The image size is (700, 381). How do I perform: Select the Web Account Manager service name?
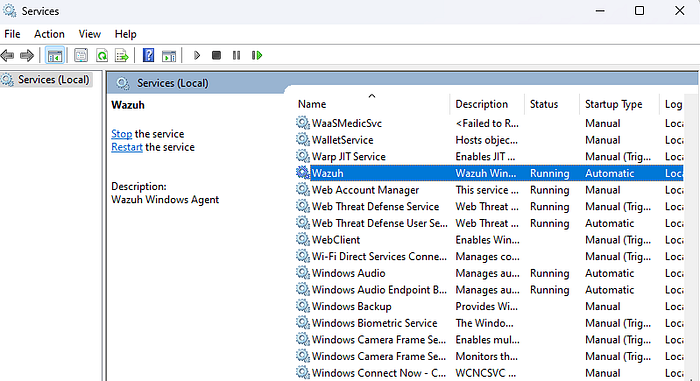pyautogui.click(x=365, y=189)
